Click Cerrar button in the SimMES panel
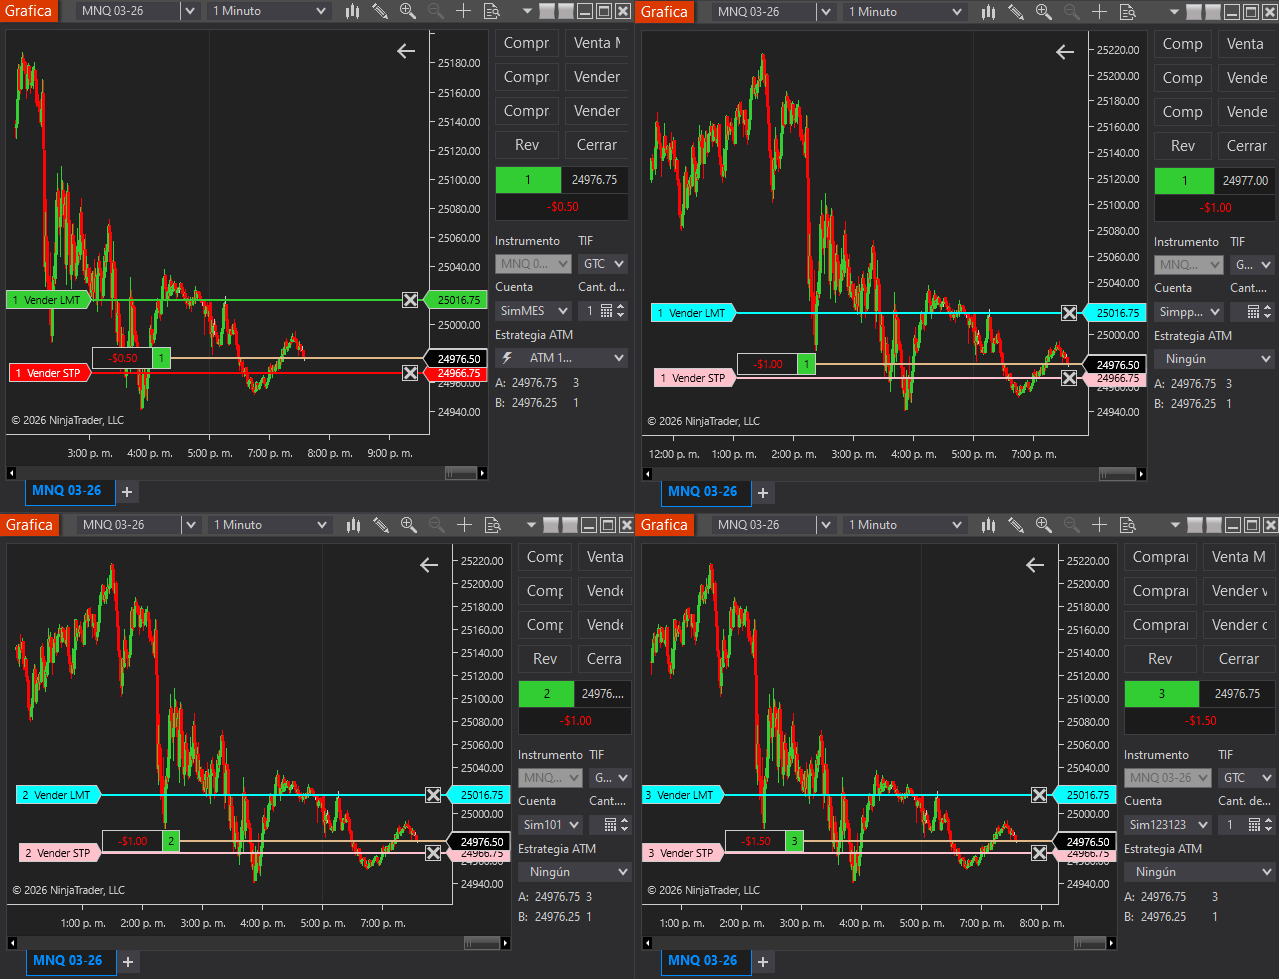 pos(596,145)
